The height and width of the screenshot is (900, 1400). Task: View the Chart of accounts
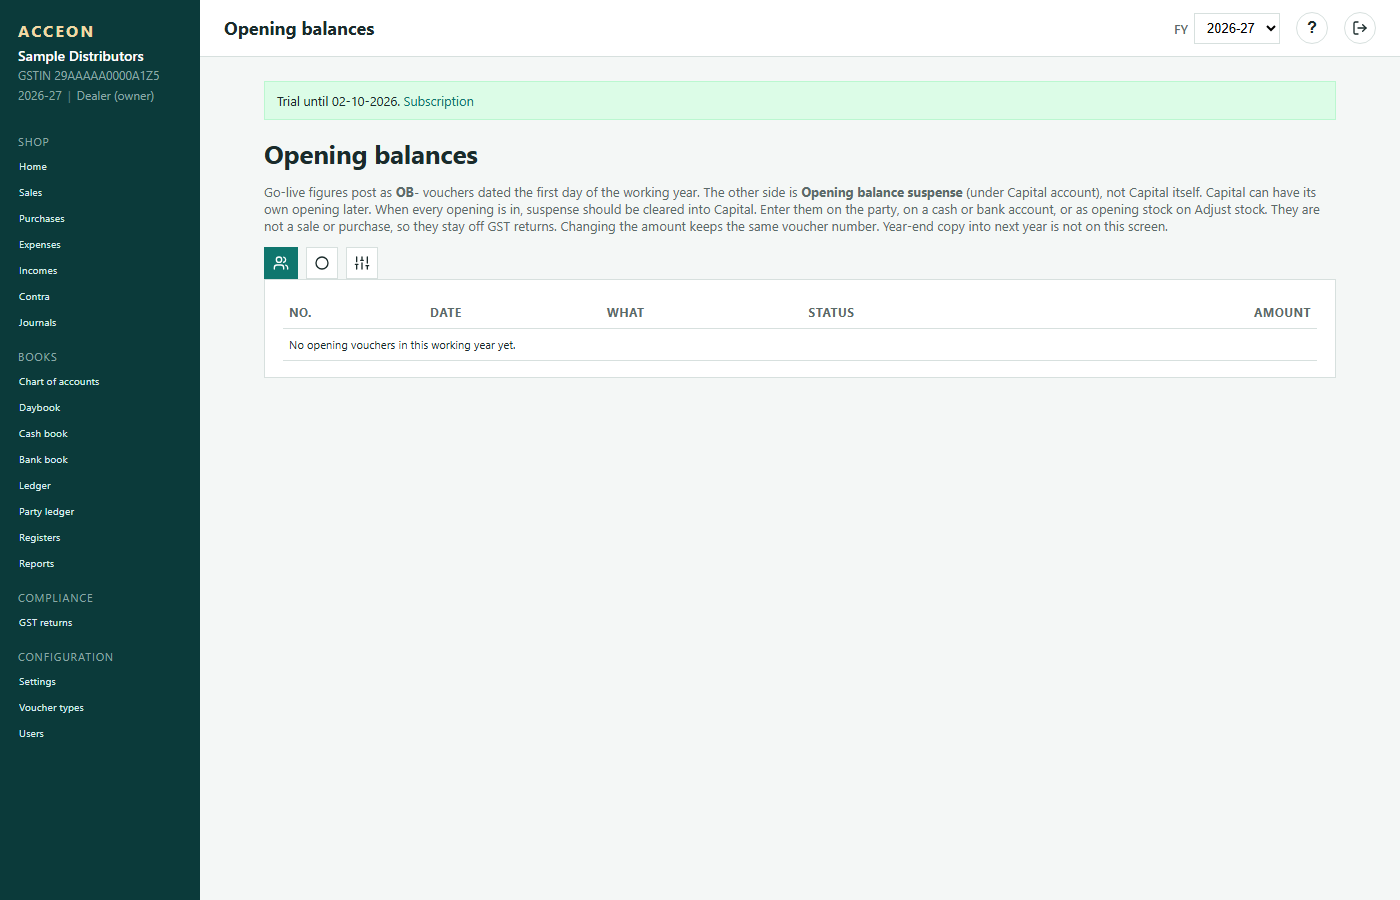tap(59, 382)
